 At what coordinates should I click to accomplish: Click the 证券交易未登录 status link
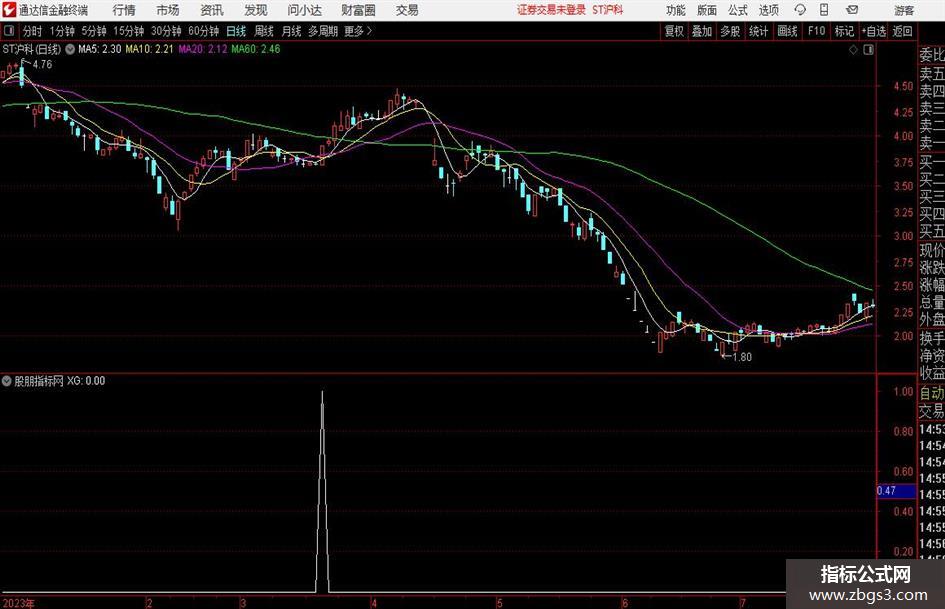point(551,10)
